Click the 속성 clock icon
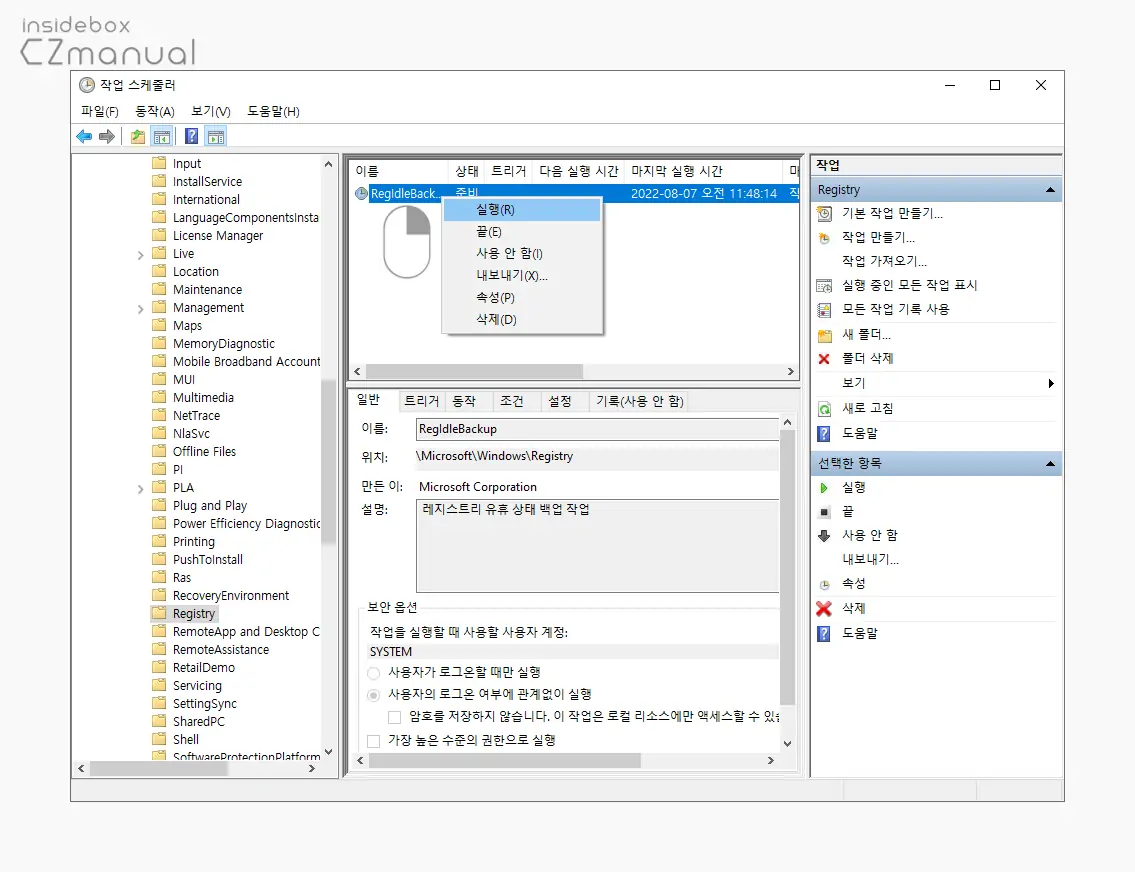Viewport: 1135px width, 872px height. point(824,585)
